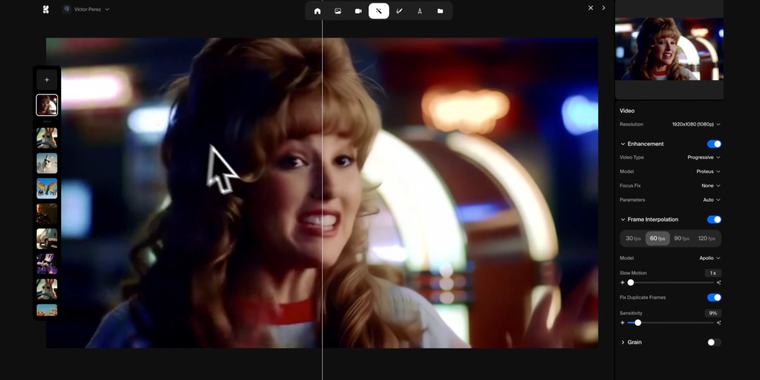Open the Video Type Progressive dropdown

point(704,158)
